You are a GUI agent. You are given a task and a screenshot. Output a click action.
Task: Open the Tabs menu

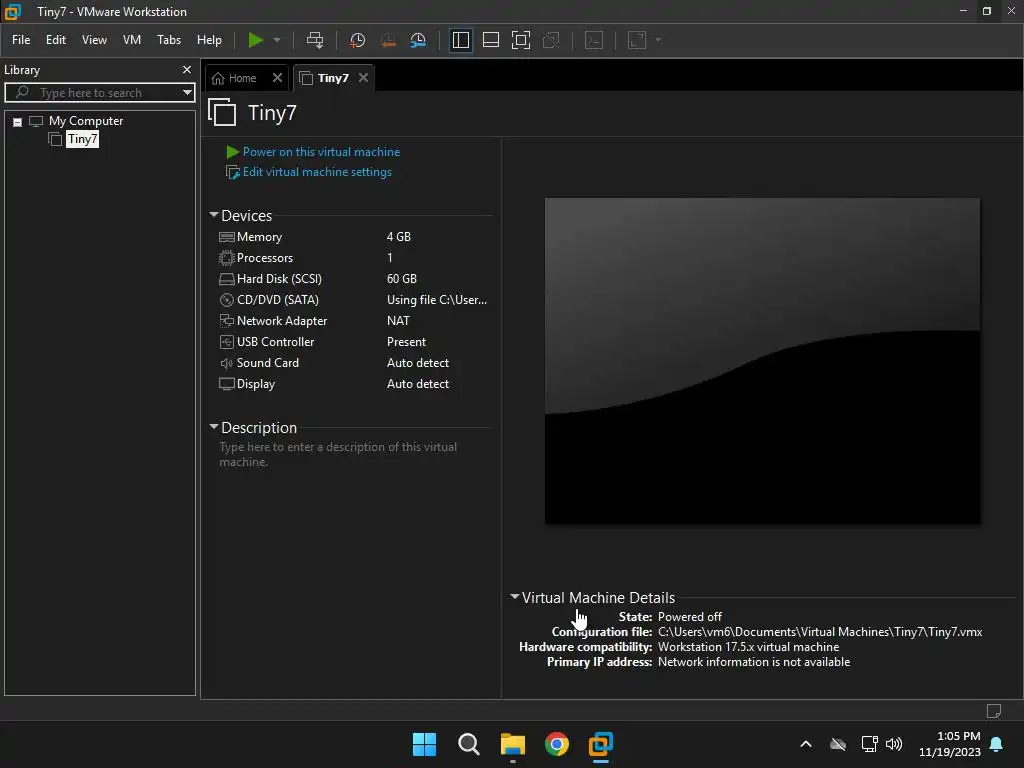click(168, 40)
